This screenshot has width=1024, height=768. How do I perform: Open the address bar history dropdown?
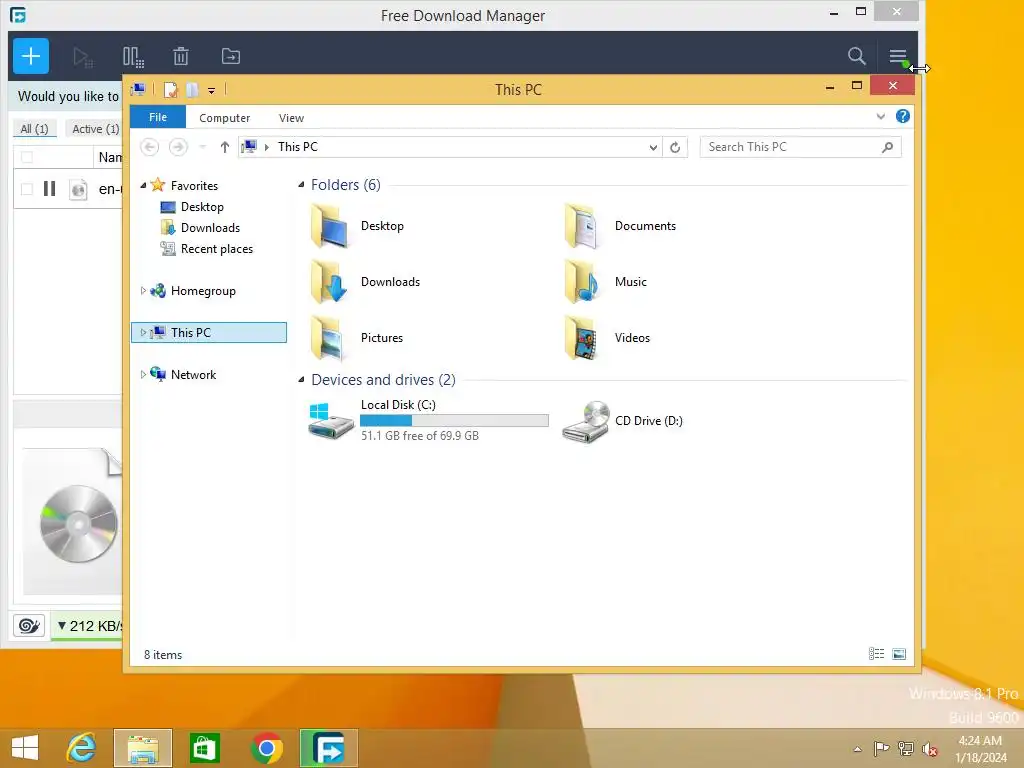click(x=653, y=148)
